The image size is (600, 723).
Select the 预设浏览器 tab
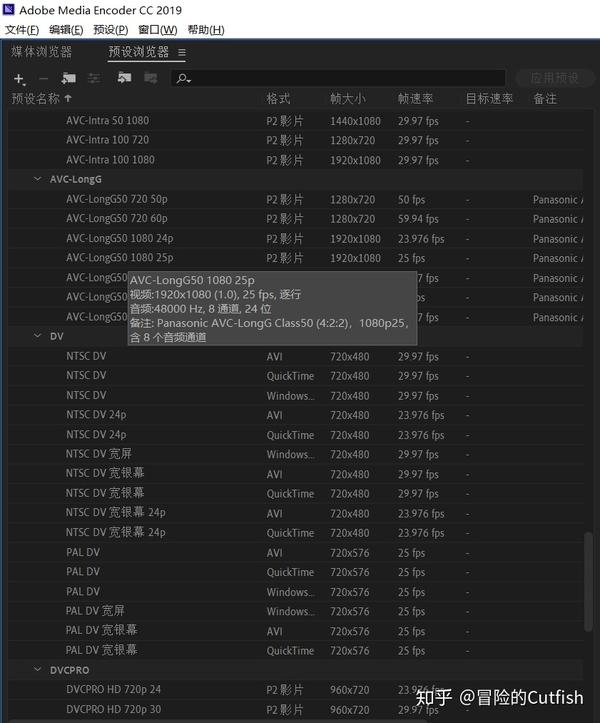pyautogui.click(x=139, y=52)
